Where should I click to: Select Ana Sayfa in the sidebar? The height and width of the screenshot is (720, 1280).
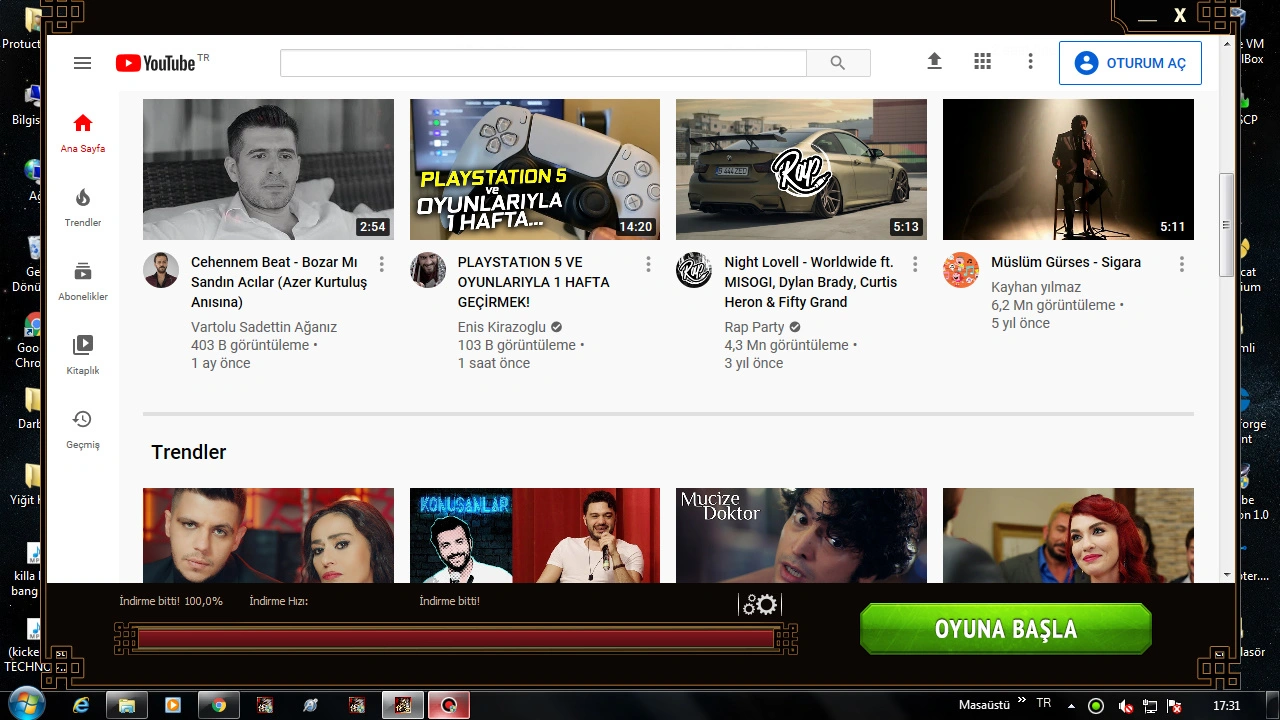click(x=83, y=133)
